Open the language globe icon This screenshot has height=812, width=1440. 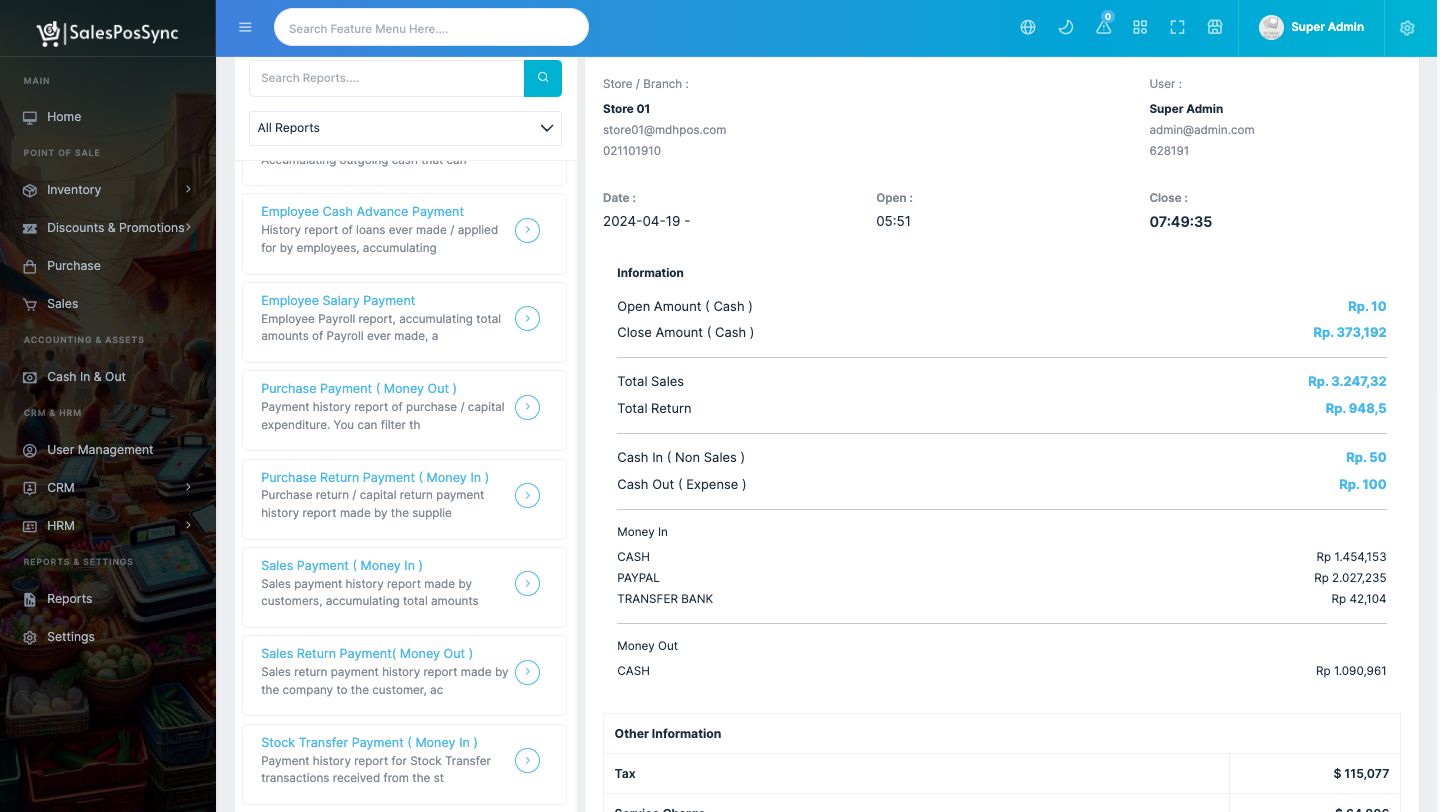coord(1028,28)
